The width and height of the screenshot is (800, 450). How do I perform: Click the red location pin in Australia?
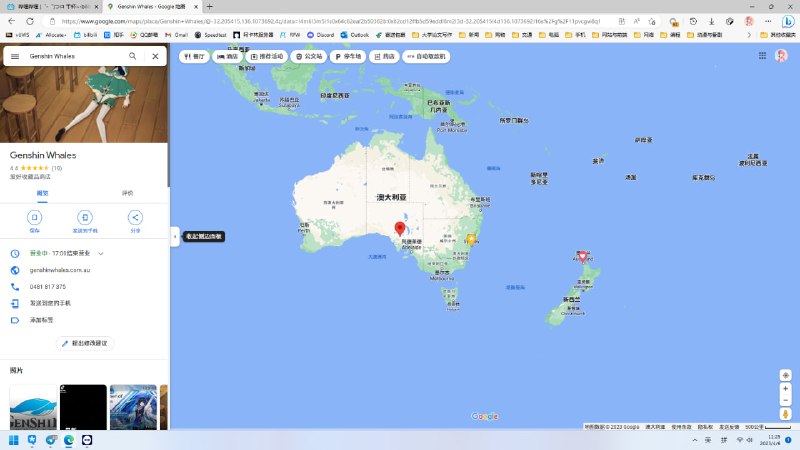[x=400, y=228]
